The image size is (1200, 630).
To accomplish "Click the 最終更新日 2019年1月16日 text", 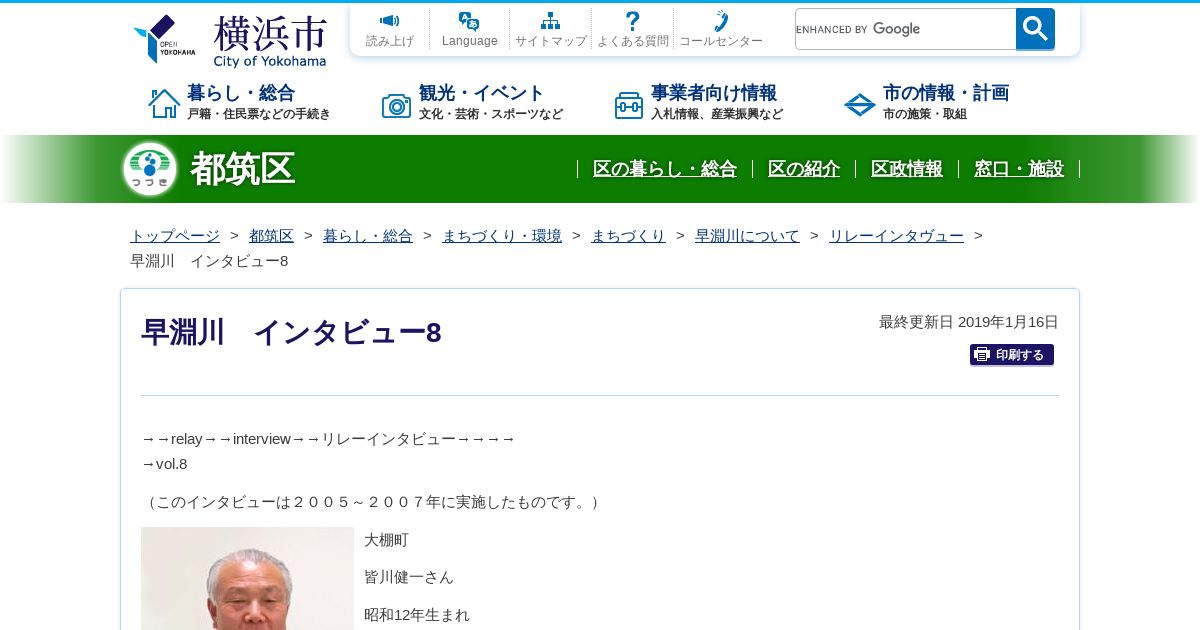I will click(968, 322).
